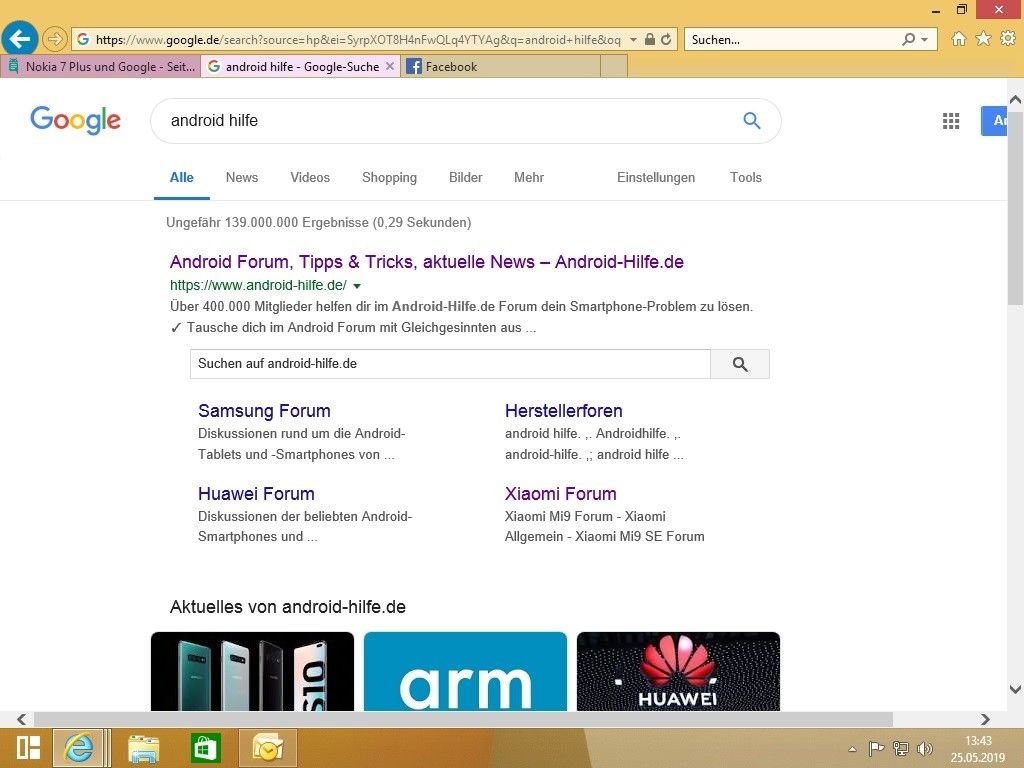
Task: Open the Xiaomi Forum link
Action: pos(560,494)
